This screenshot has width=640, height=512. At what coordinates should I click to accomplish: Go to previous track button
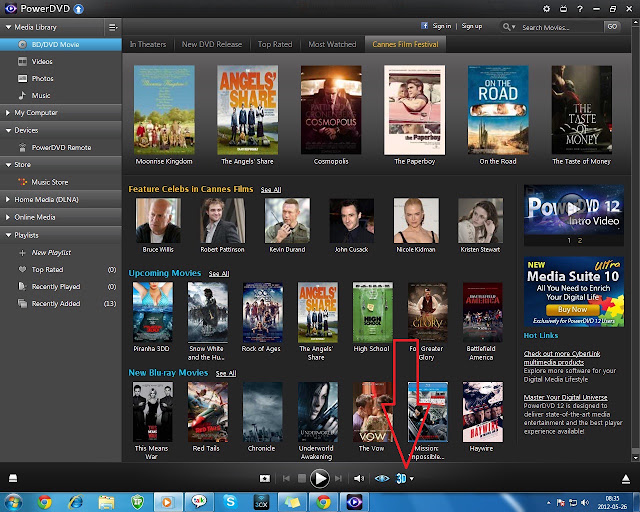[286, 479]
